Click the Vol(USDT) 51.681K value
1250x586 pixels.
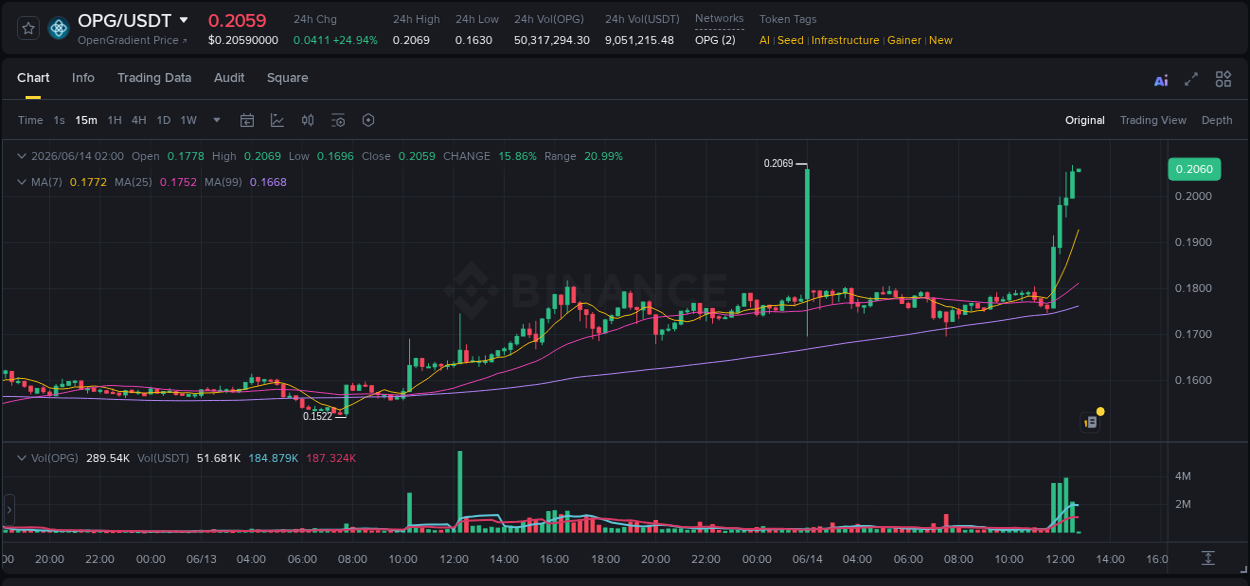click(218, 458)
